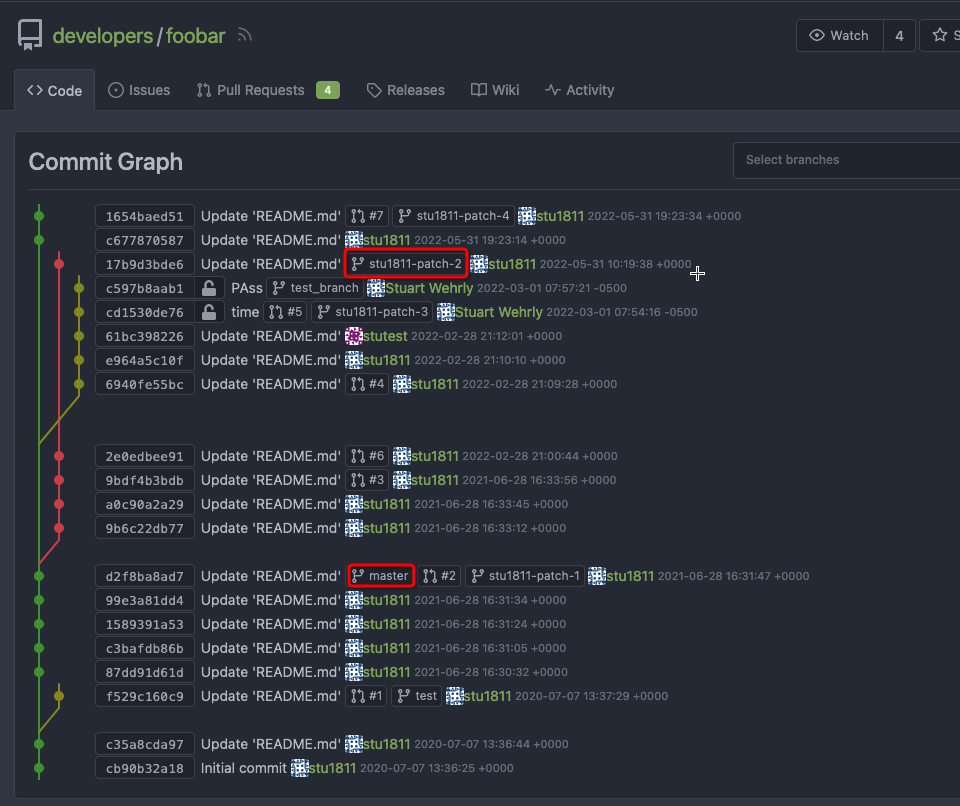Viewport: 960px width, 806px height.
Task: Open pull request #7
Action: (x=365, y=215)
